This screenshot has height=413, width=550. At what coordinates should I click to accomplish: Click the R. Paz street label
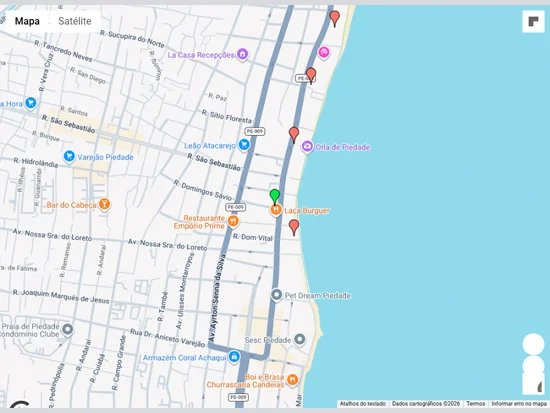pos(217,97)
